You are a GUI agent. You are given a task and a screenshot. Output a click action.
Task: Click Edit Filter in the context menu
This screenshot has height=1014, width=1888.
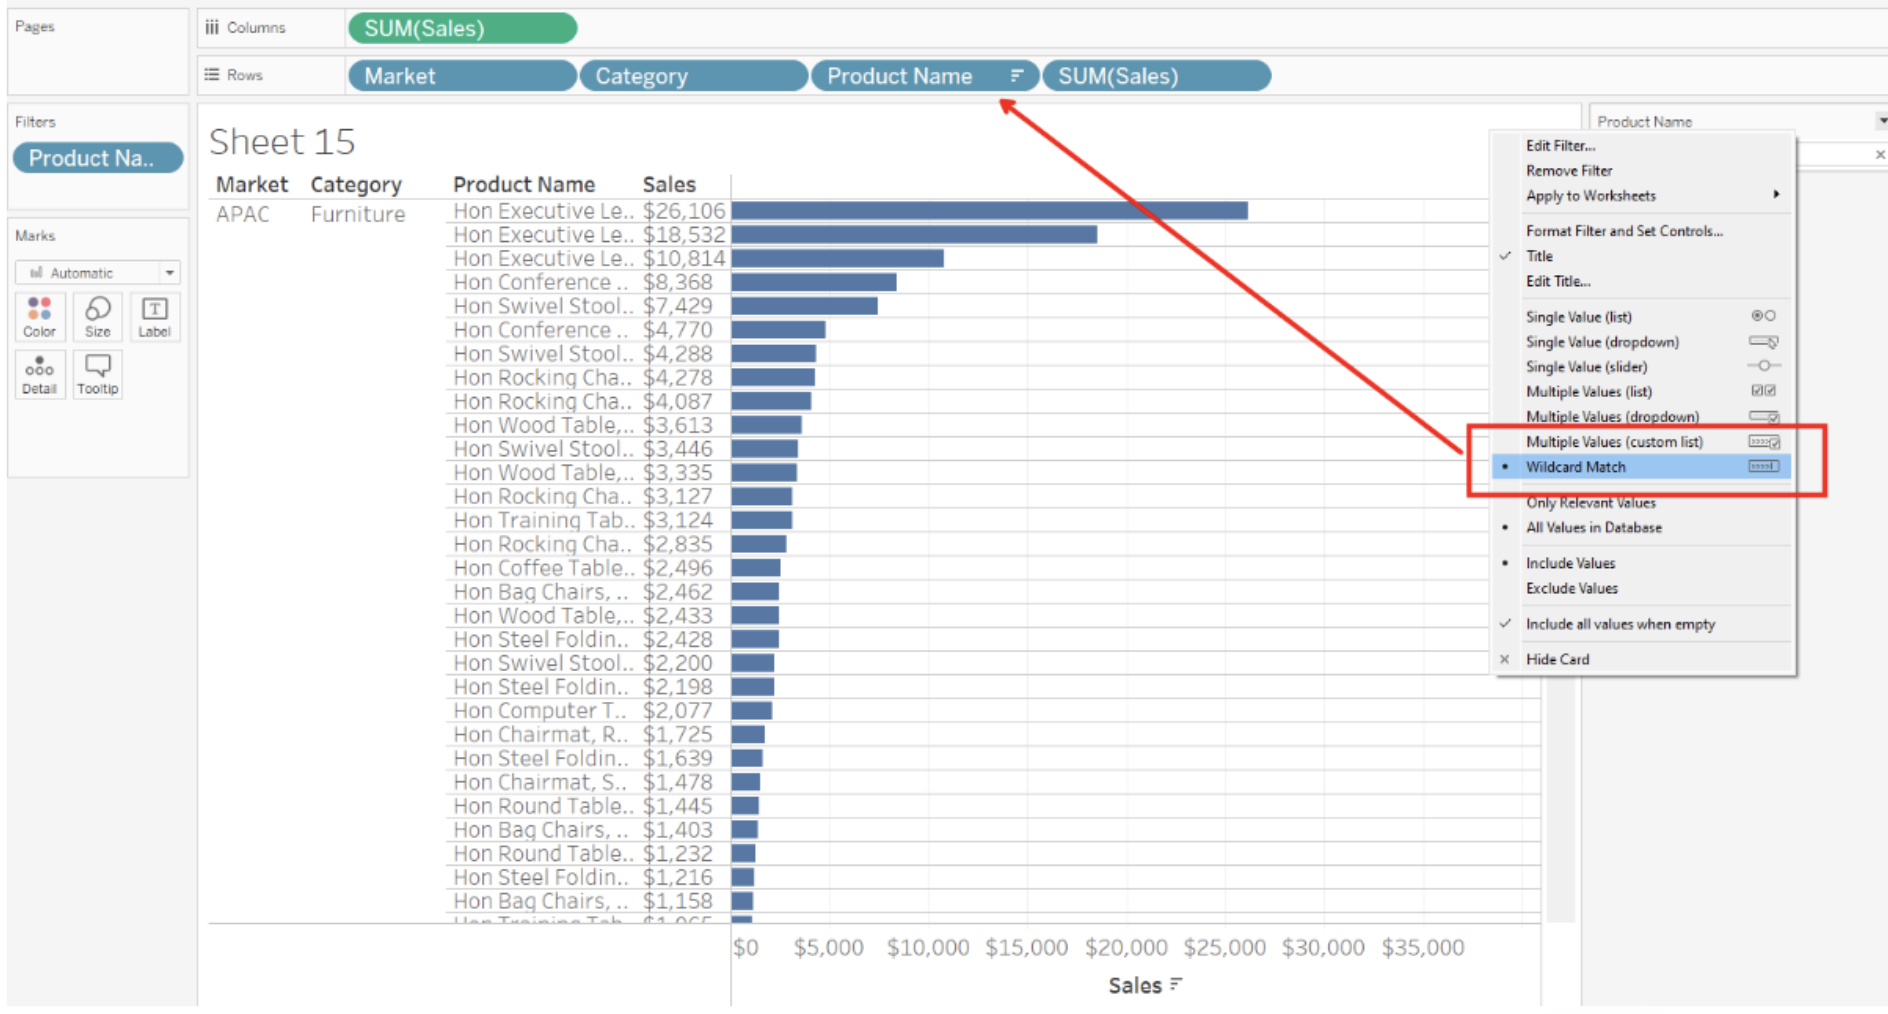click(x=1559, y=145)
